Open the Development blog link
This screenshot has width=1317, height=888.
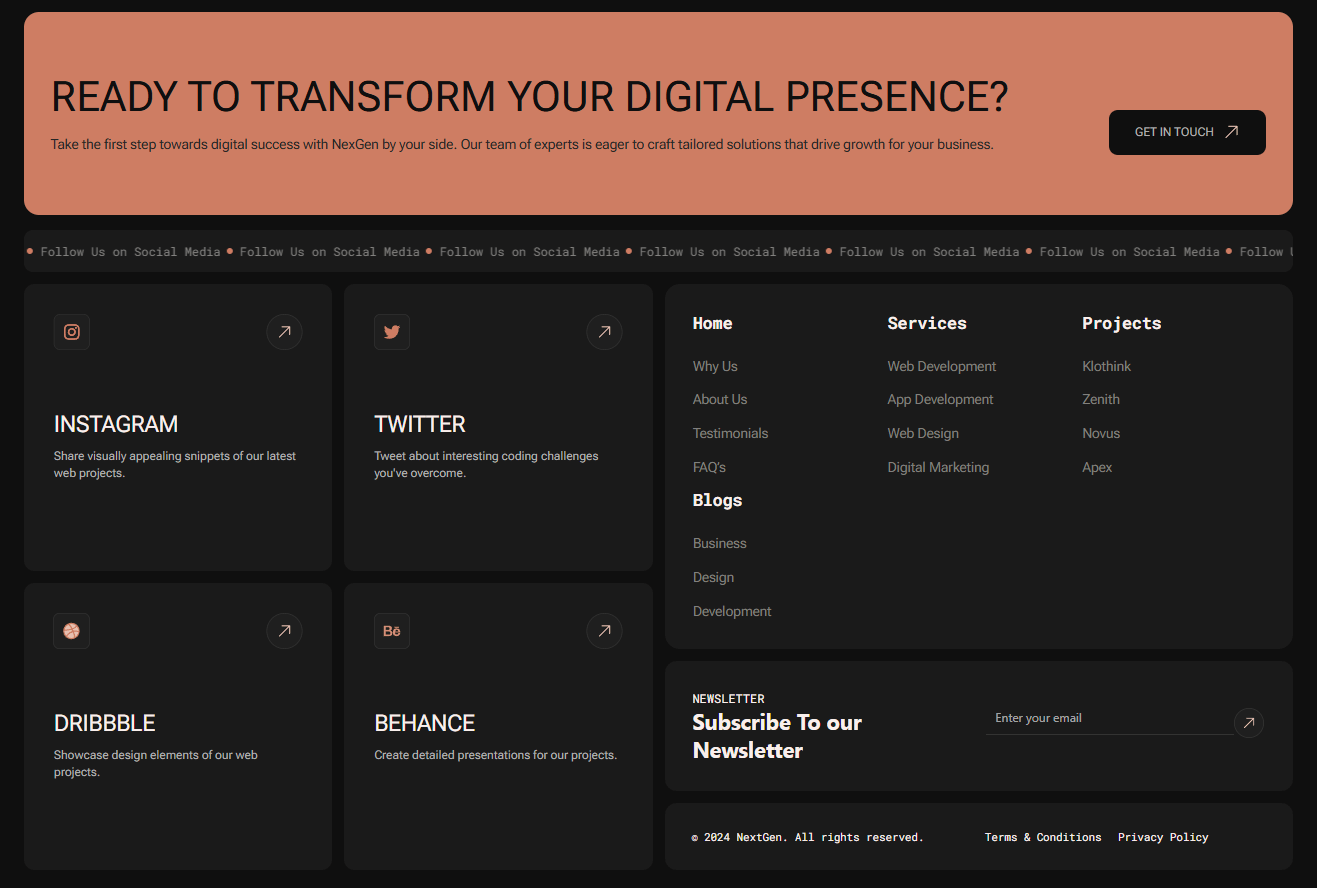click(732, 611)
